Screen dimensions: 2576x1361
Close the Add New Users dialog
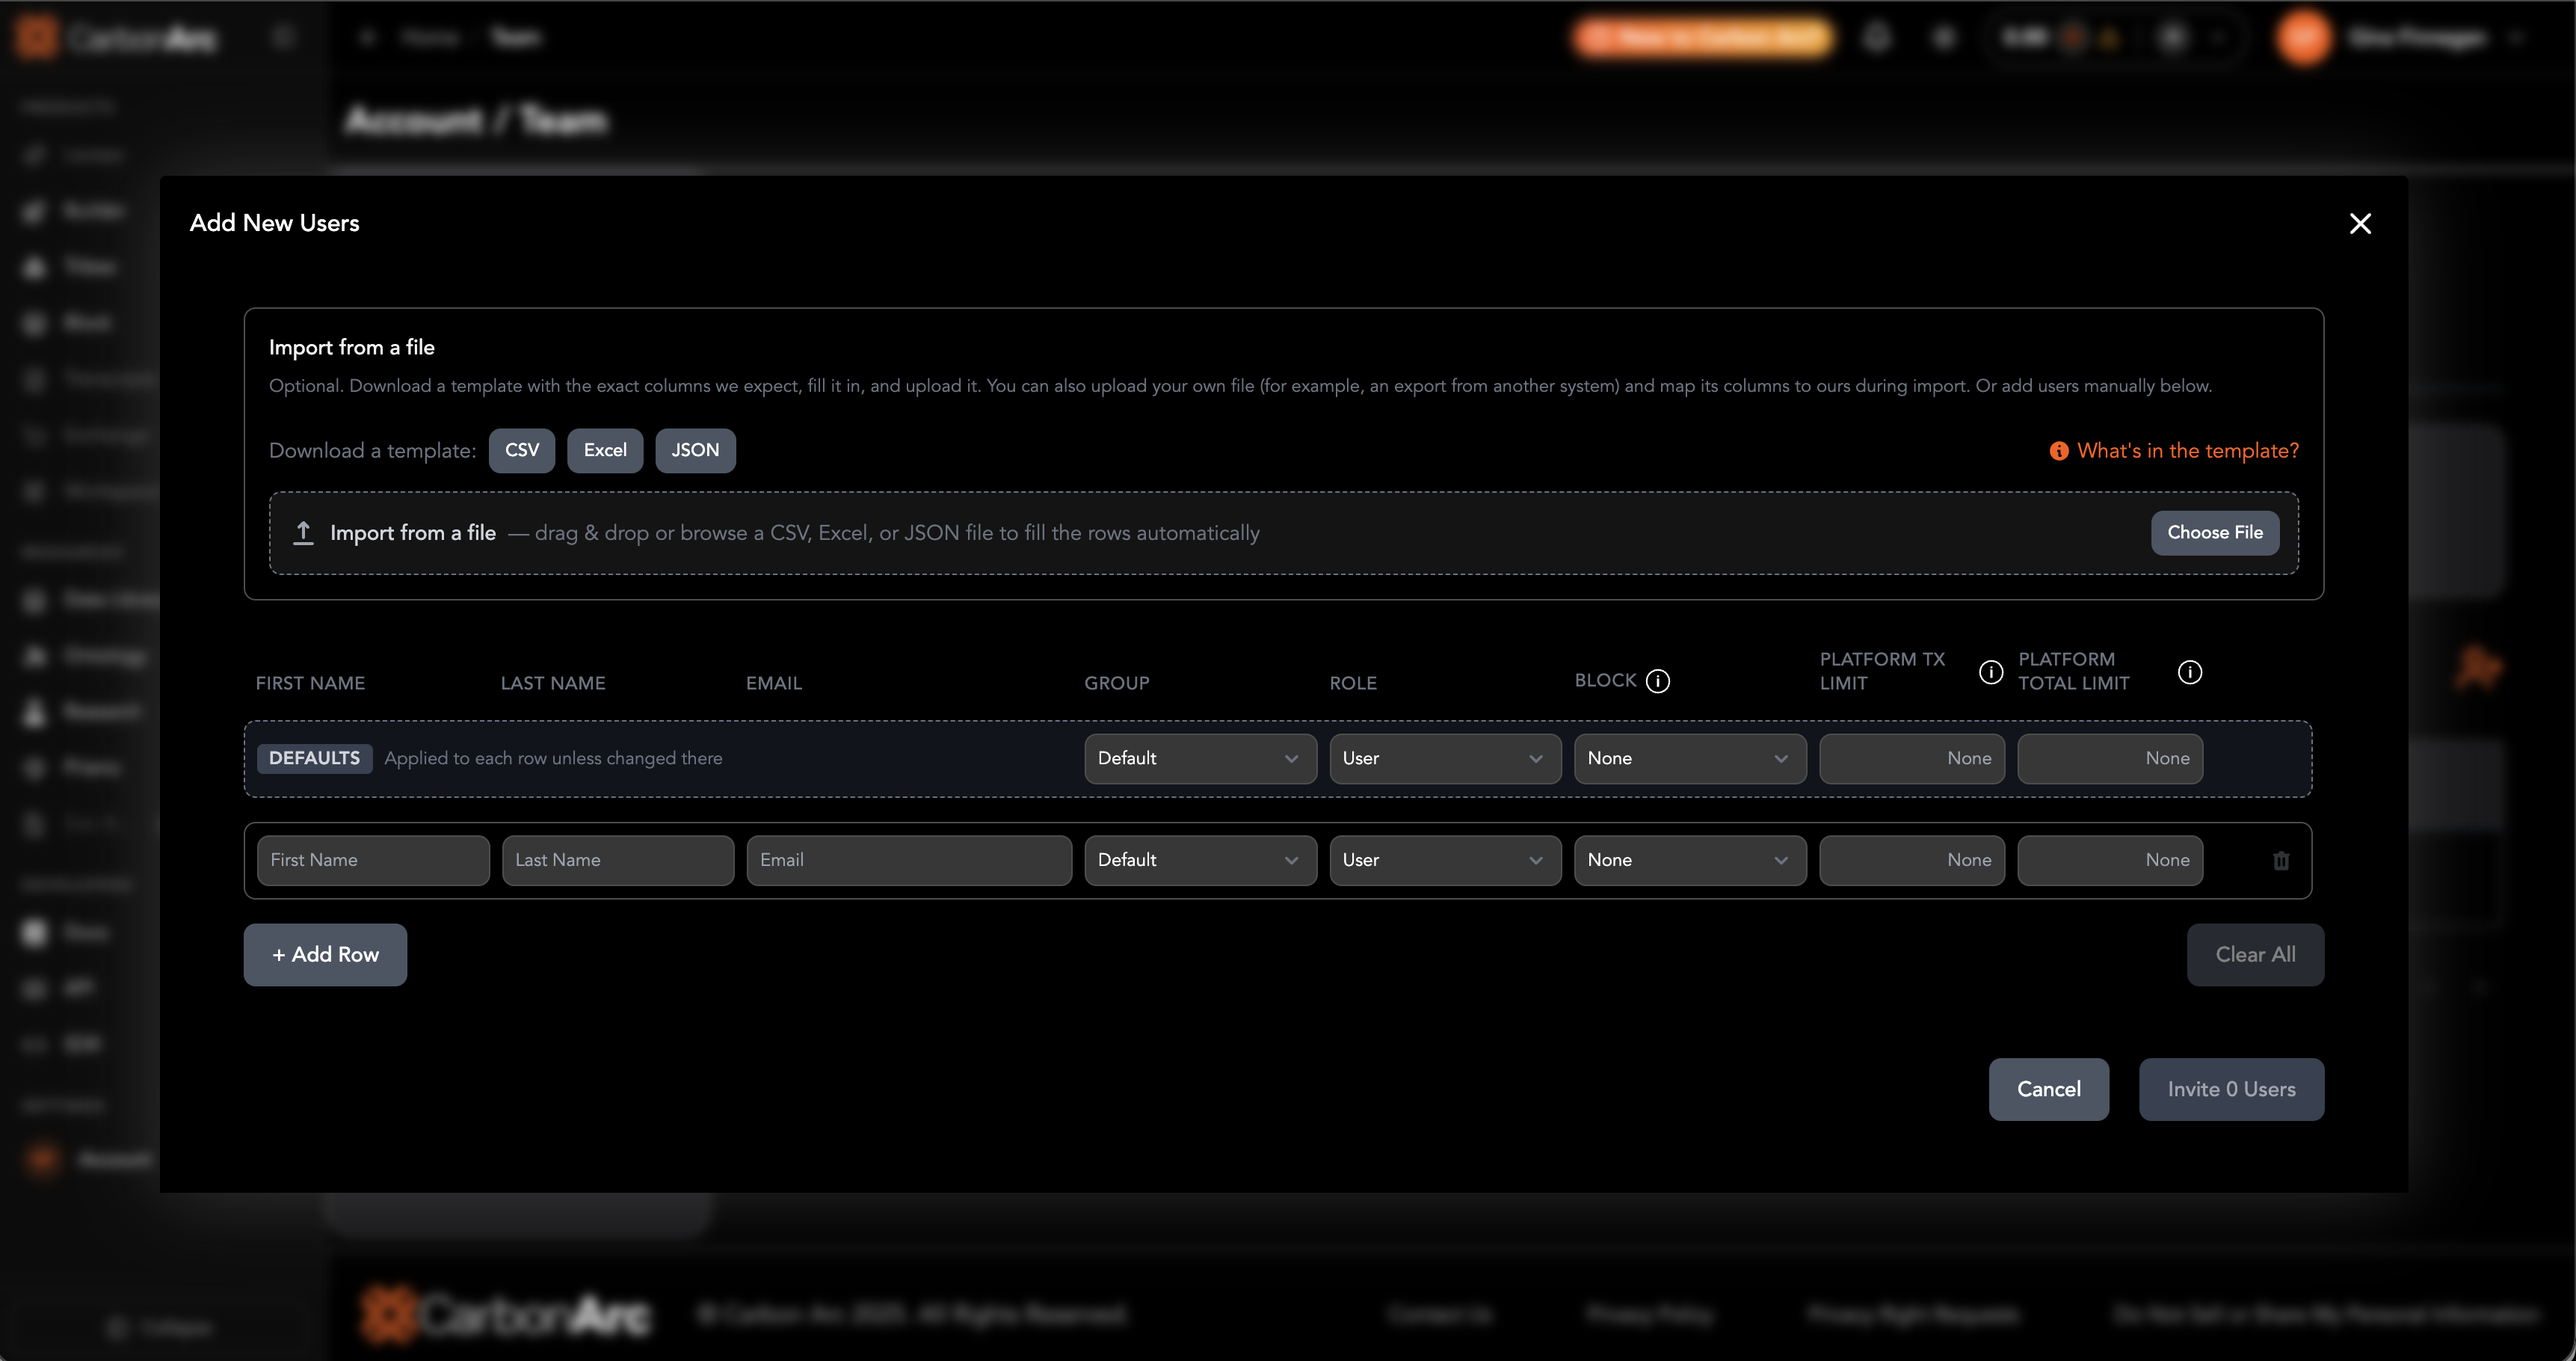point(2360,223)
